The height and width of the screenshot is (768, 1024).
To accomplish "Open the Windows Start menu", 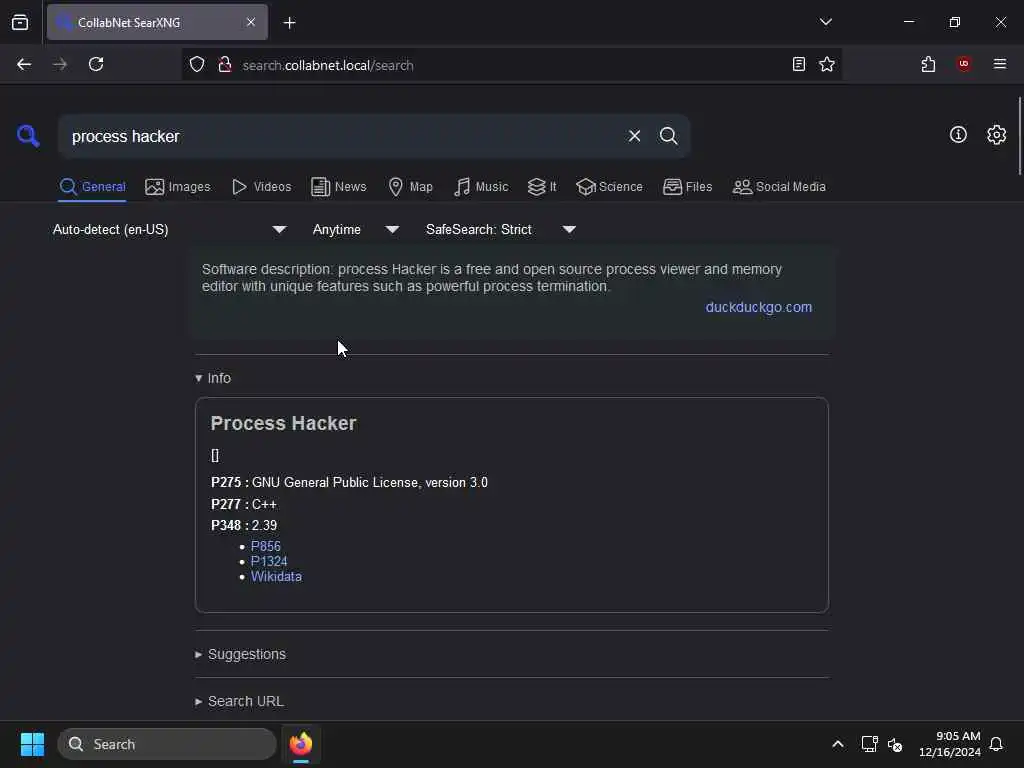I will pos(32,744).
